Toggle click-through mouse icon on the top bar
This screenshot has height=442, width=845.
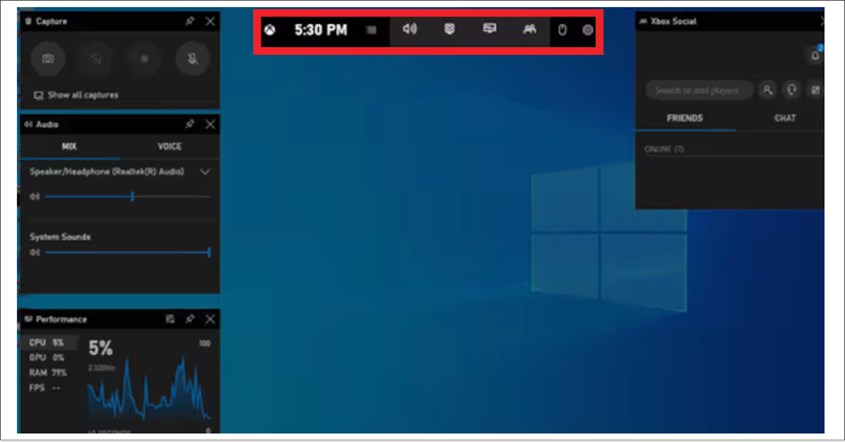(x=561, y=30)
